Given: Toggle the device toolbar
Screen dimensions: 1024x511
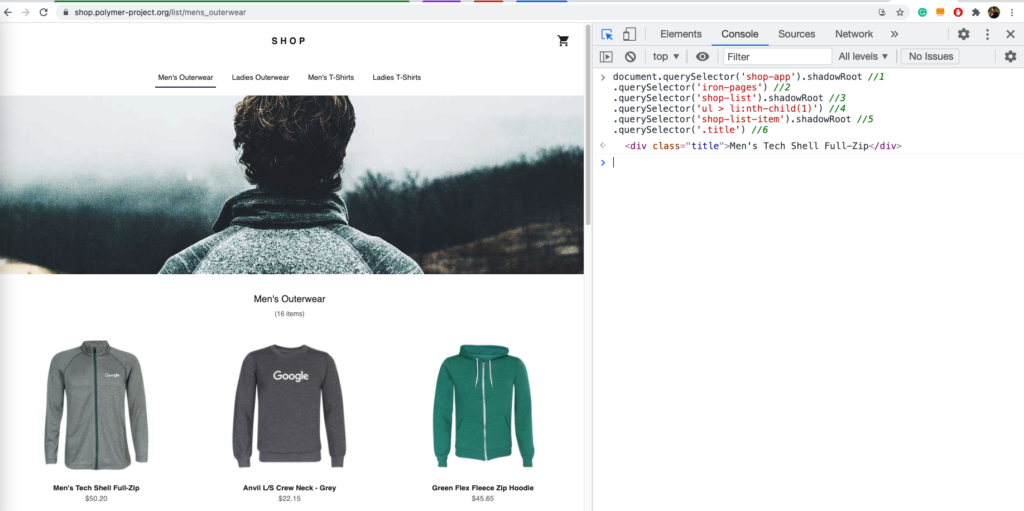Looking at the screenshot, I should [x=629, y=34].
